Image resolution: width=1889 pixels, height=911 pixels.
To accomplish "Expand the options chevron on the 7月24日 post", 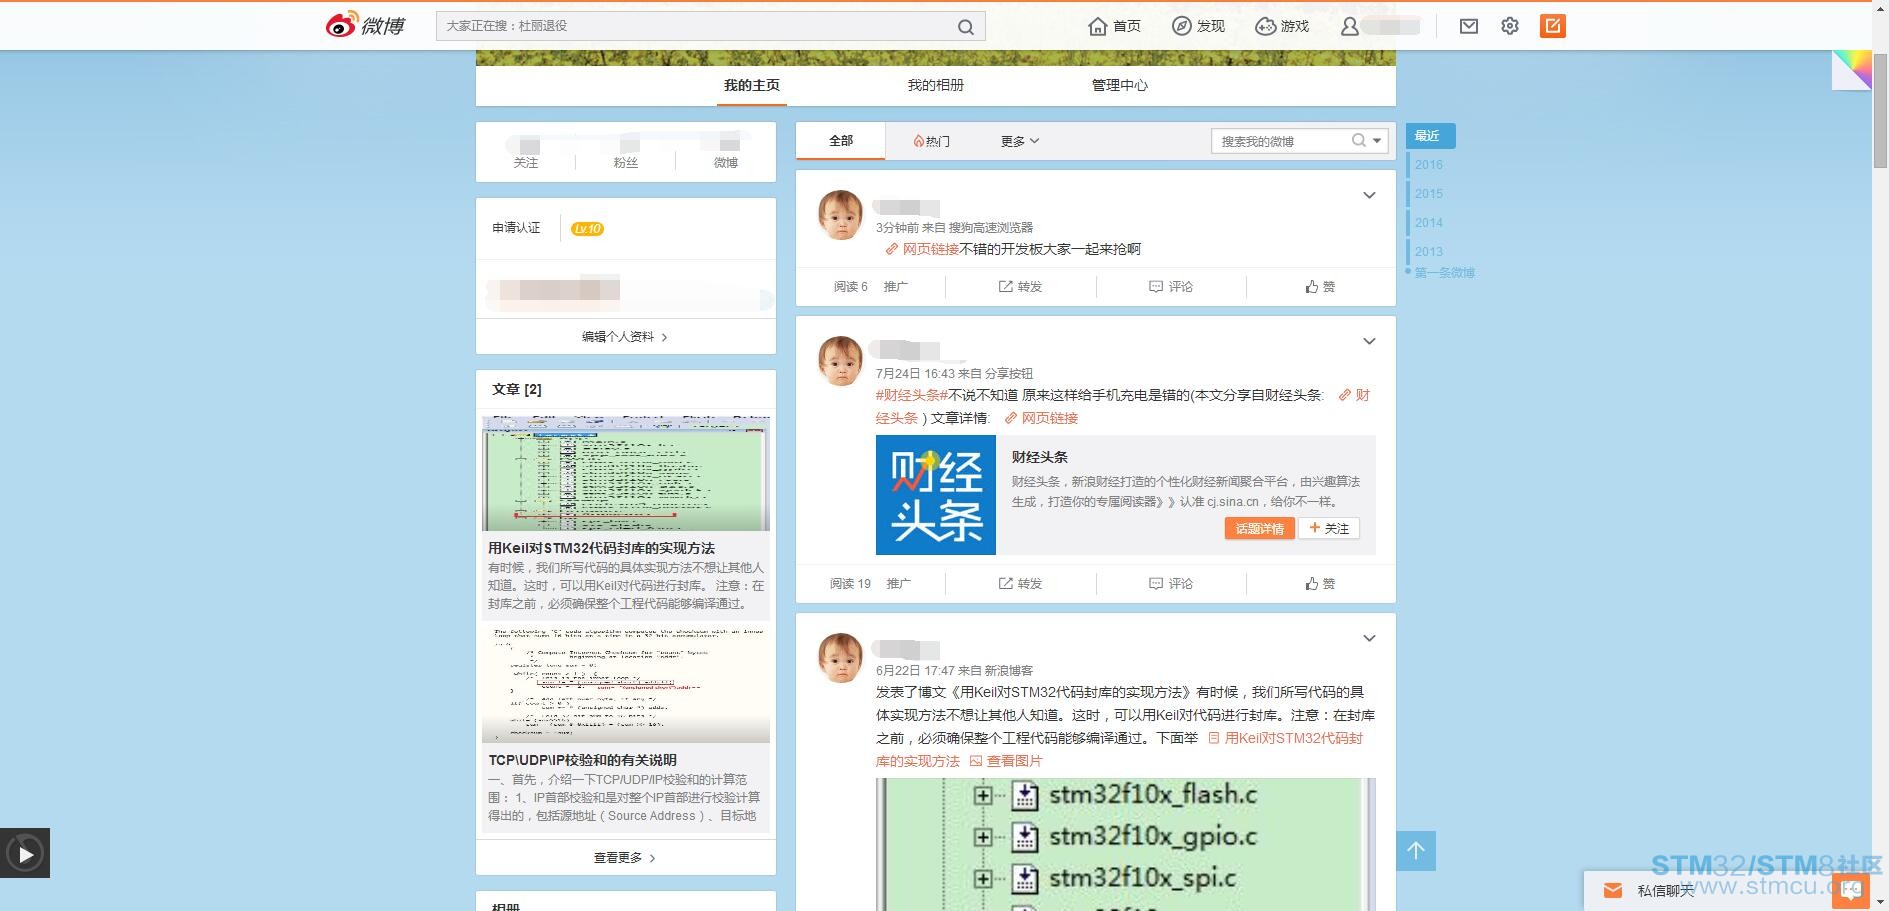I will point(1369,341).
